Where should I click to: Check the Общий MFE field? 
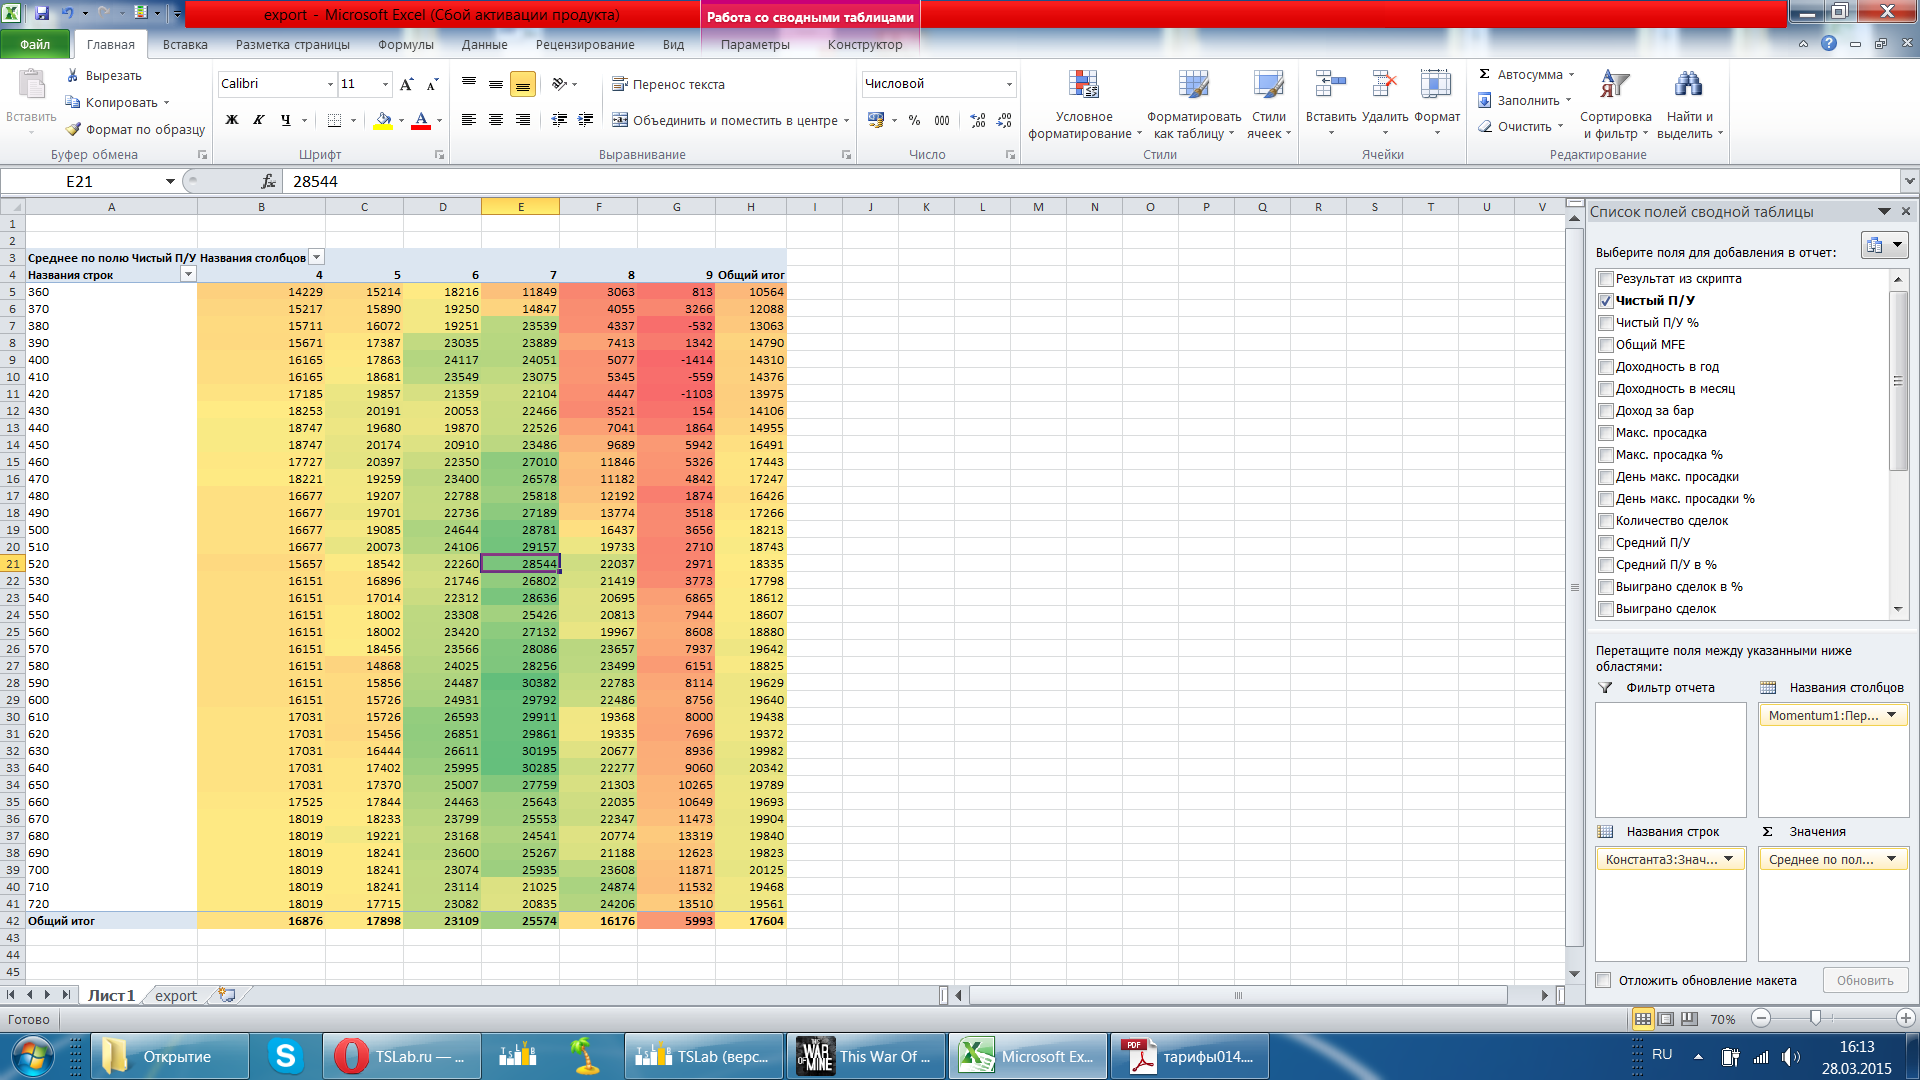pyautogui.click(x=1606, y=345)
